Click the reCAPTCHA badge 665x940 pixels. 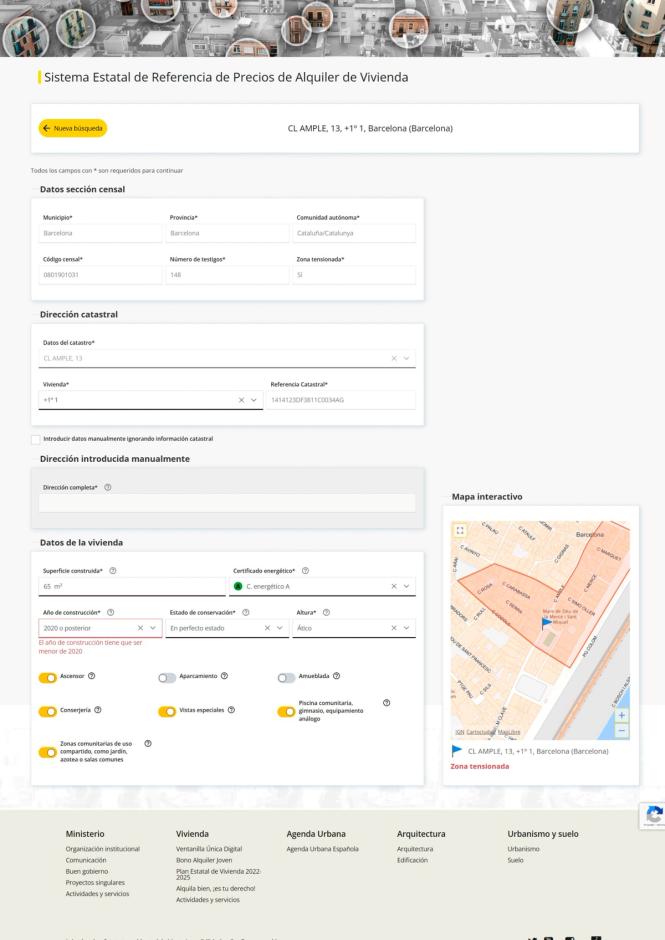coord(652,816)
